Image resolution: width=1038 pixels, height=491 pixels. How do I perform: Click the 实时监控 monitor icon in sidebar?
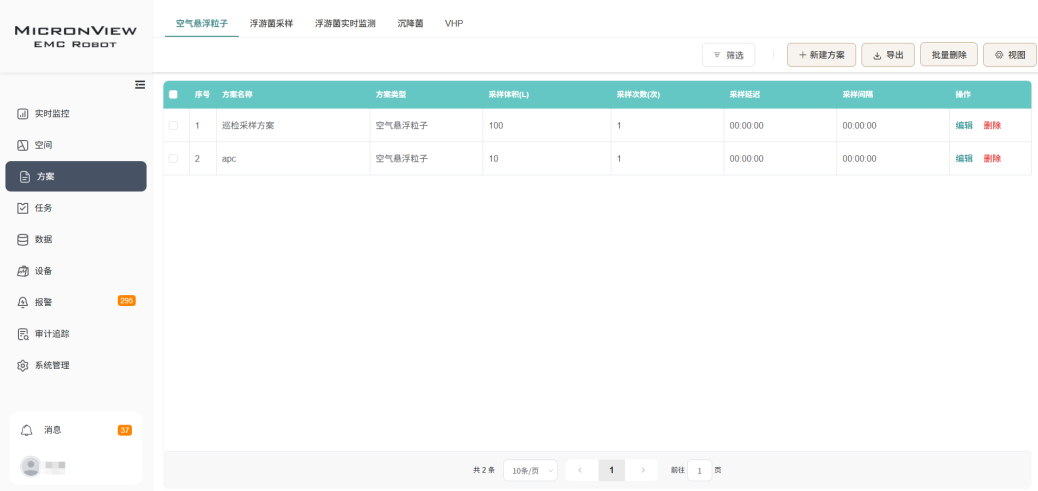pyautogui.click(x=23, y=114)
